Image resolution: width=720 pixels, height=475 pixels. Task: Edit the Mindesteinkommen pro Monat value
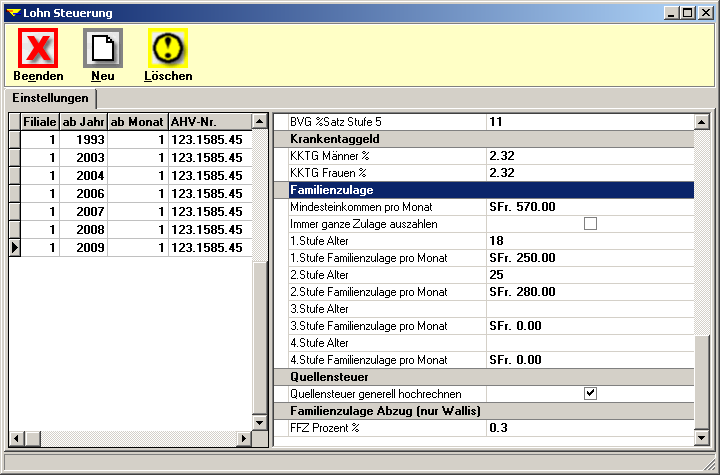[x=590, y=206]
